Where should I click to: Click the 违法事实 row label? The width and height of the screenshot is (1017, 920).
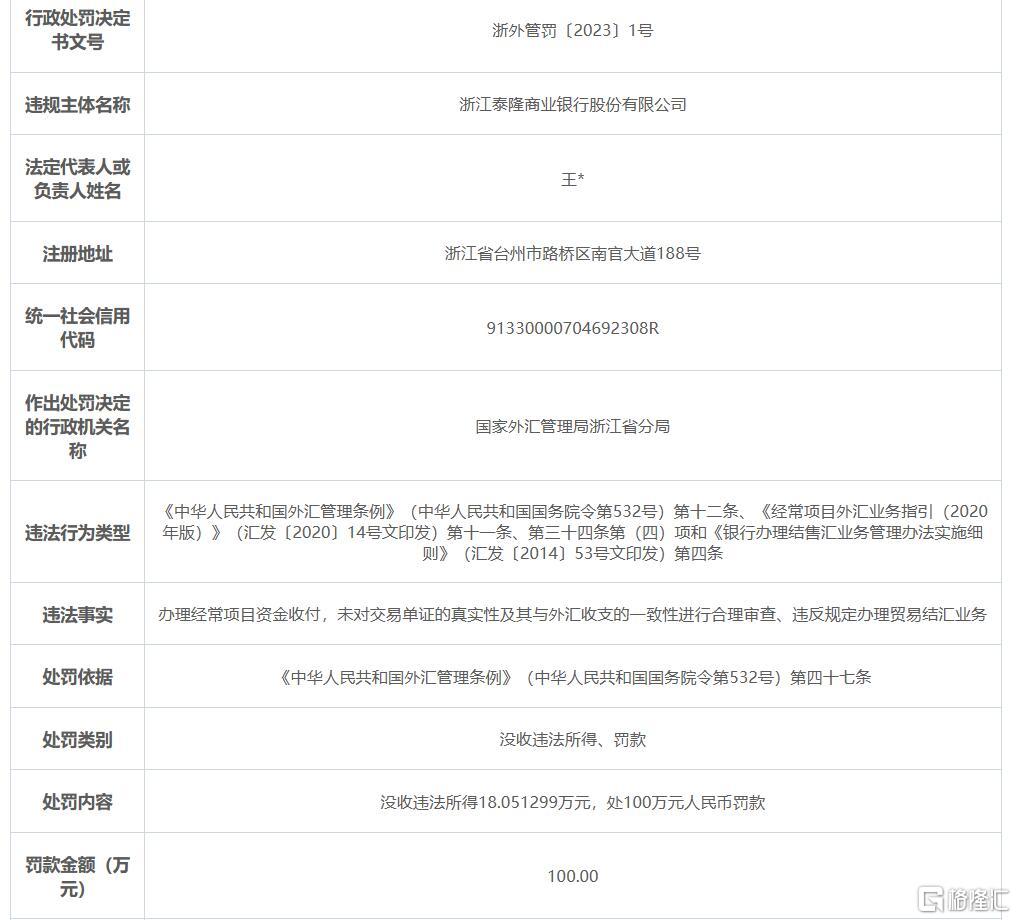pos(77,614)
